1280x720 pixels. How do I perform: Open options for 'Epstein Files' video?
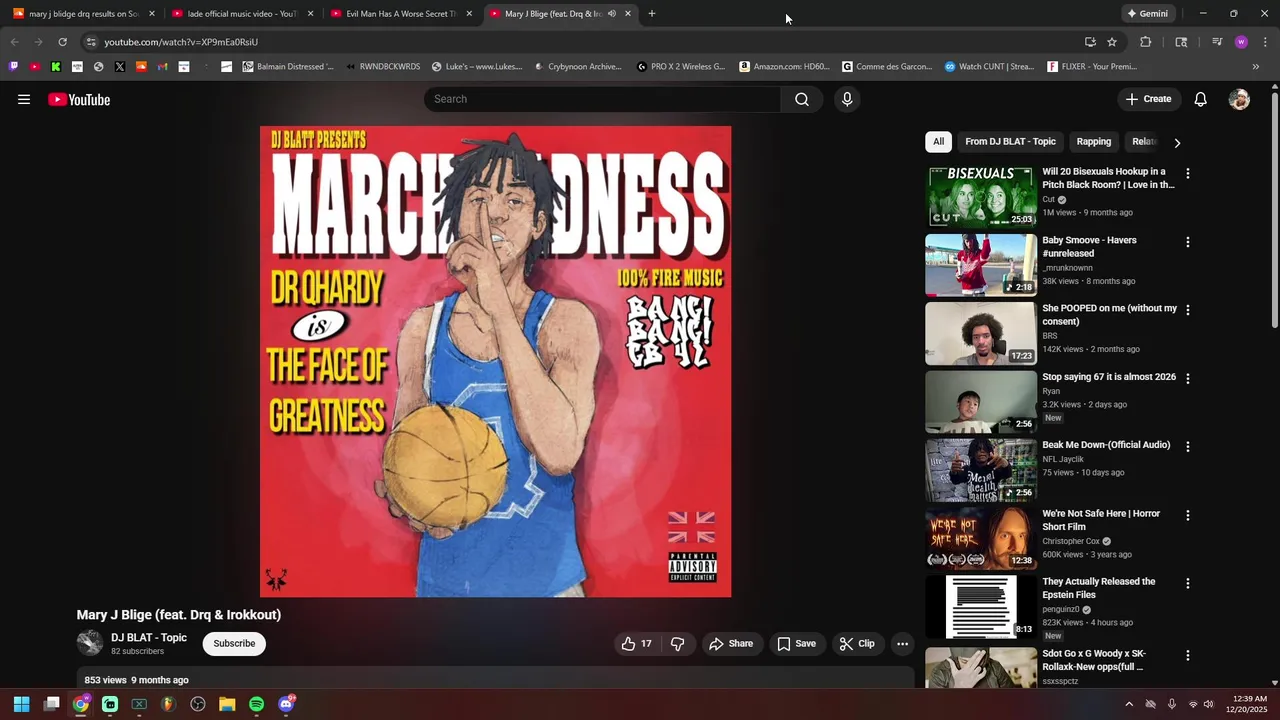click(x=1188, y=583)
